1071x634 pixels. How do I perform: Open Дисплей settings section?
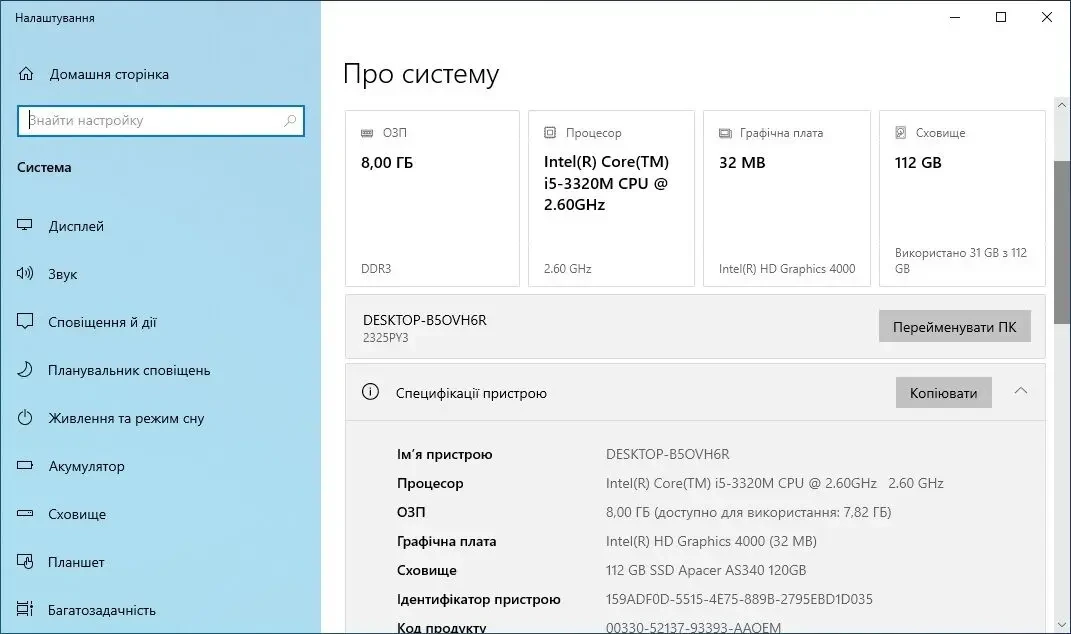pyautogui.click(x=76, y=226)
